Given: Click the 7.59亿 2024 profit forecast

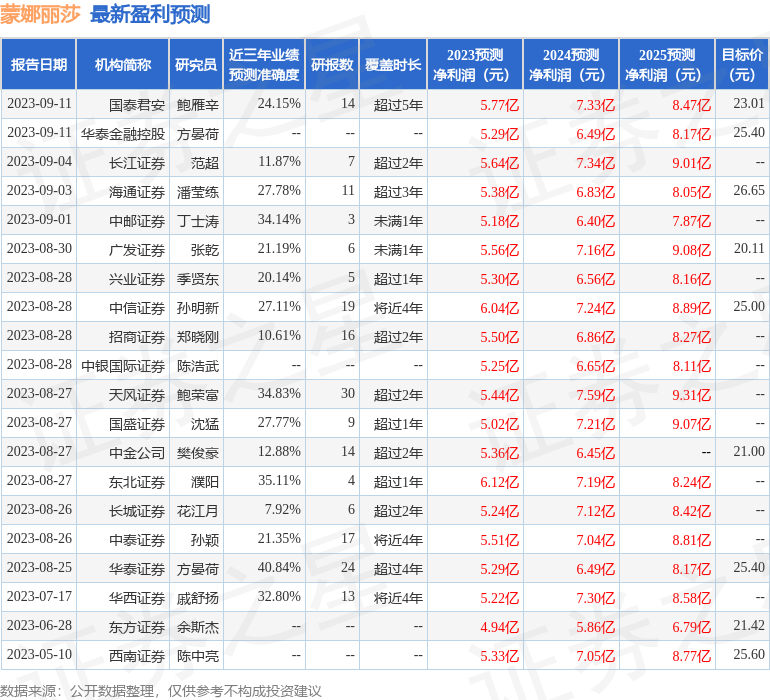Looking at the screenshot, I should [x=596, y=394].
